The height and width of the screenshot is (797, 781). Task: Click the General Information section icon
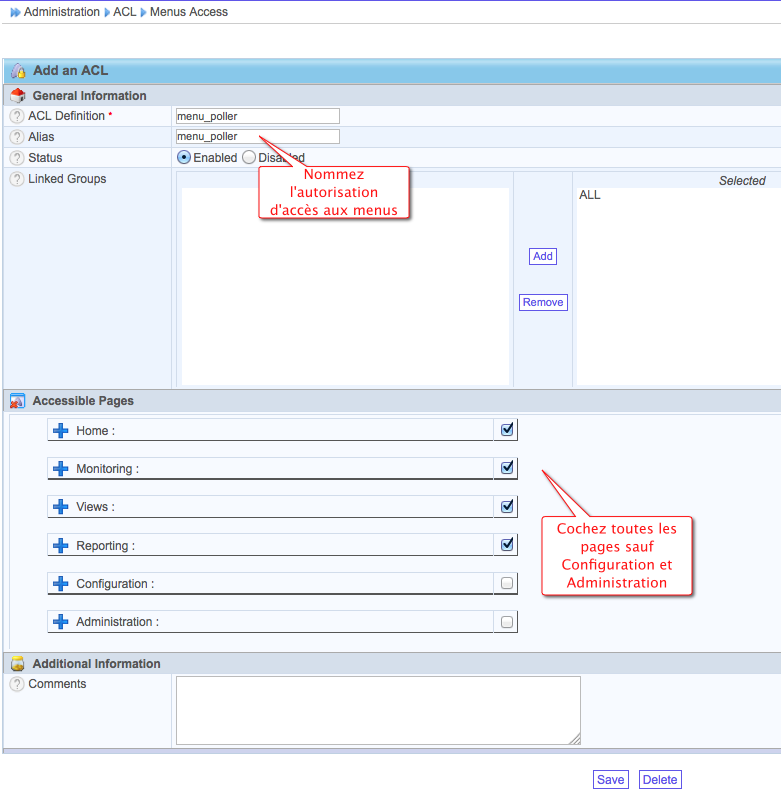click(x=17, y=96)
